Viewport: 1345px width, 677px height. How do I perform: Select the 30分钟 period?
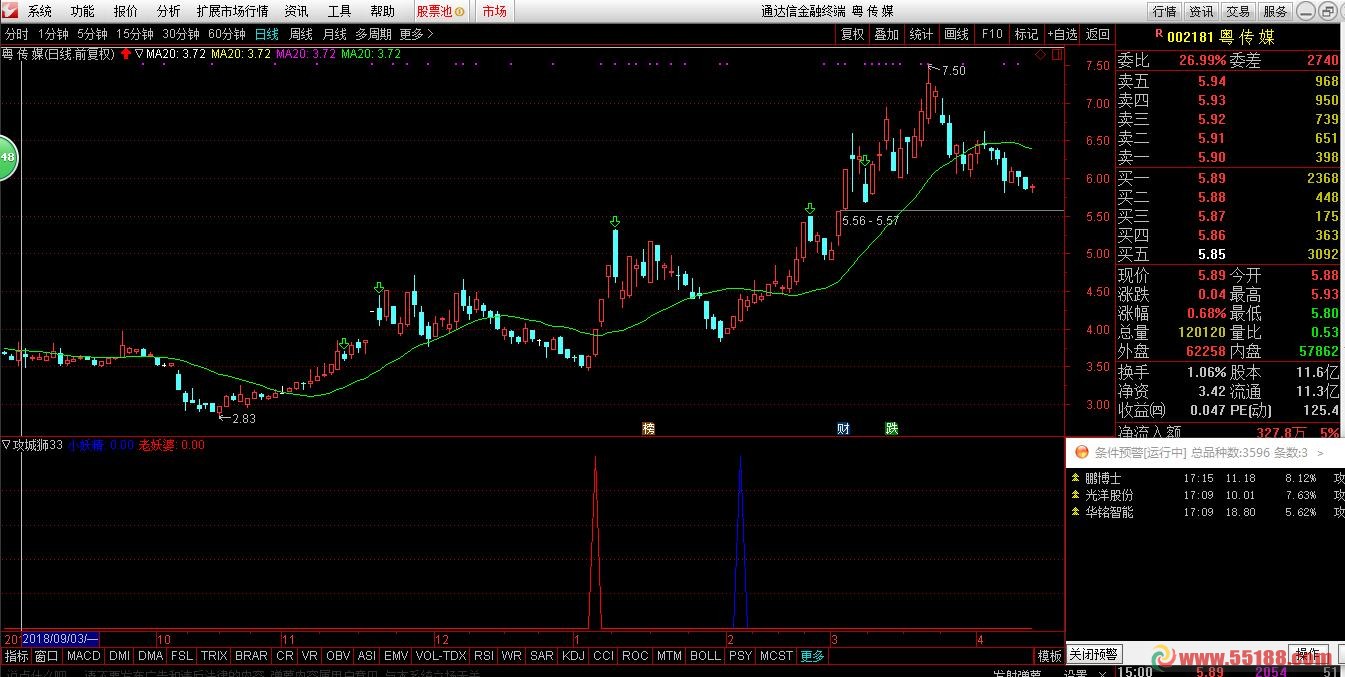[181, 34]
